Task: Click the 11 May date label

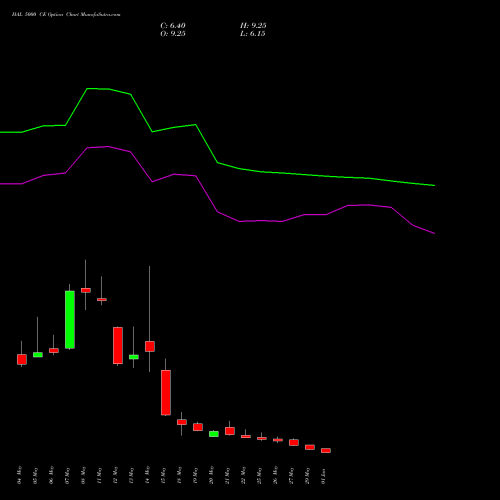Action: (x=99, y=475)
